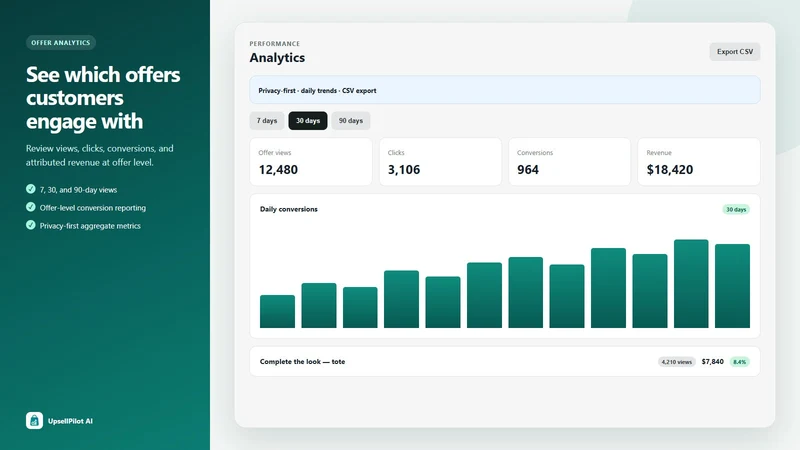Open the Conversions 964 stat card
Viewport: 800px width, 450px height.
[569, 162]
